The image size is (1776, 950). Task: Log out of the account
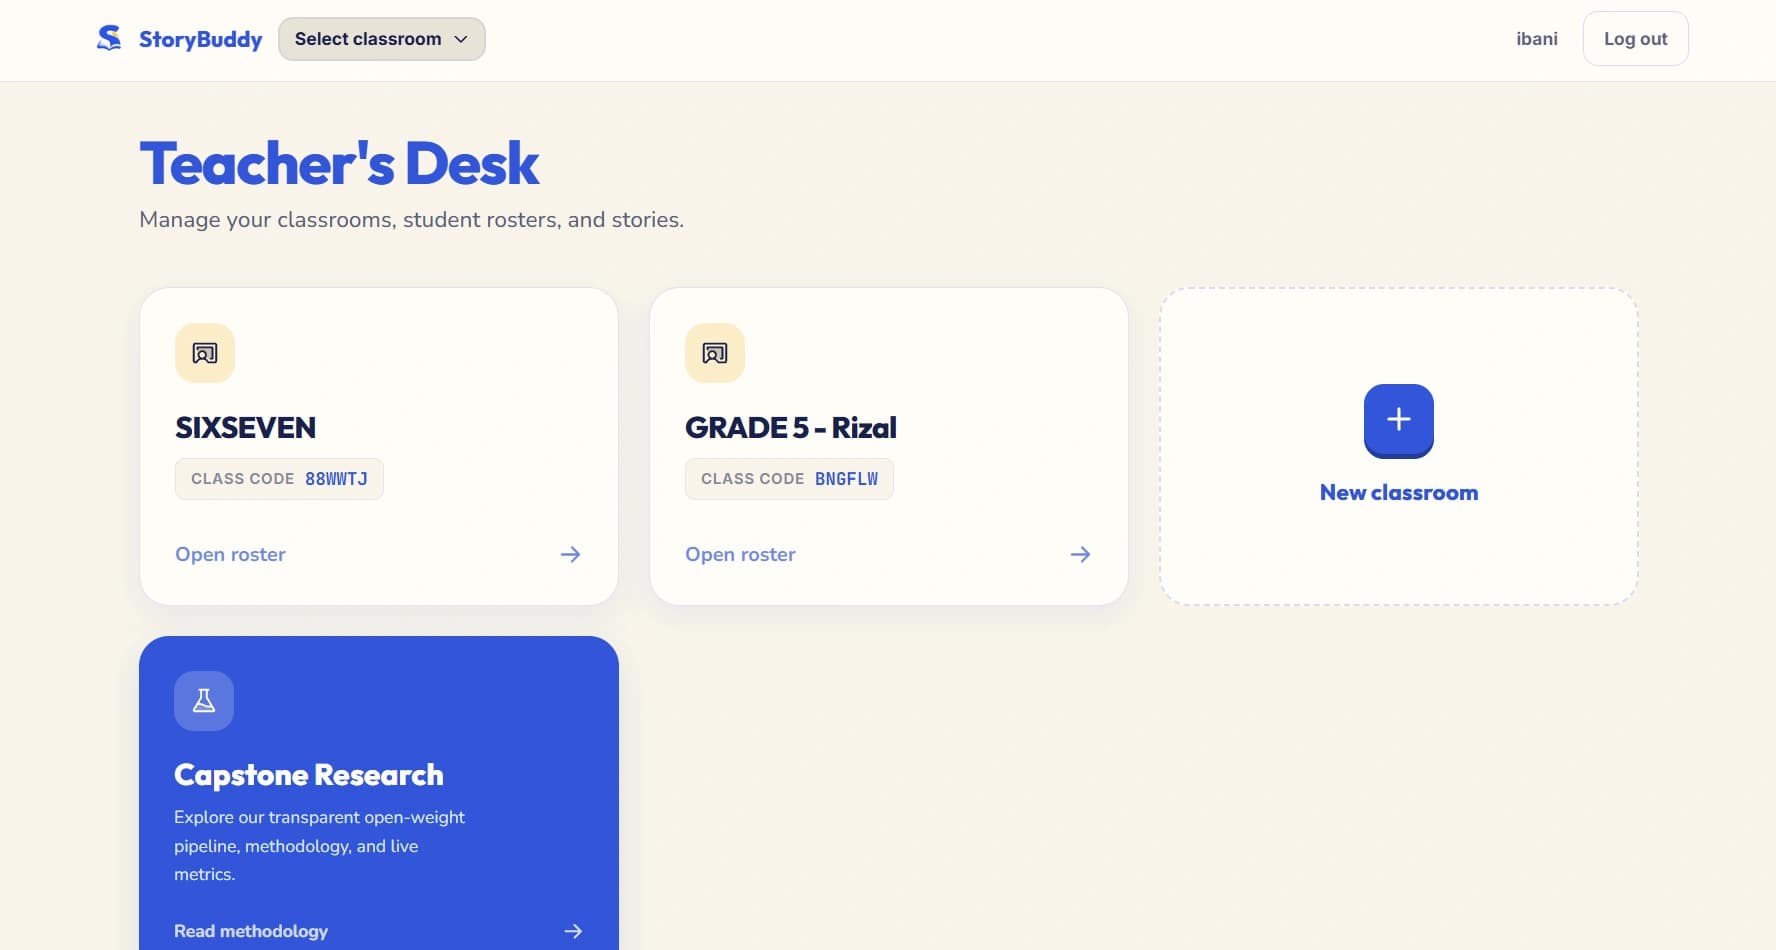pos(1635,39)
